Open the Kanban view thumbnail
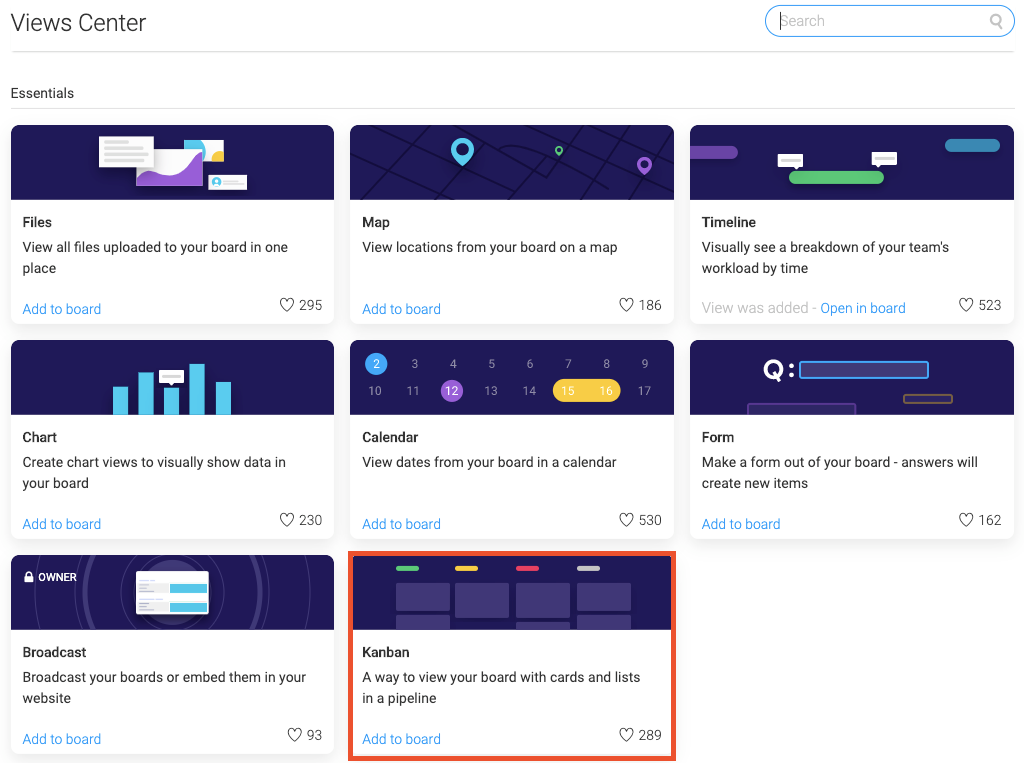 tap(512, 593)
